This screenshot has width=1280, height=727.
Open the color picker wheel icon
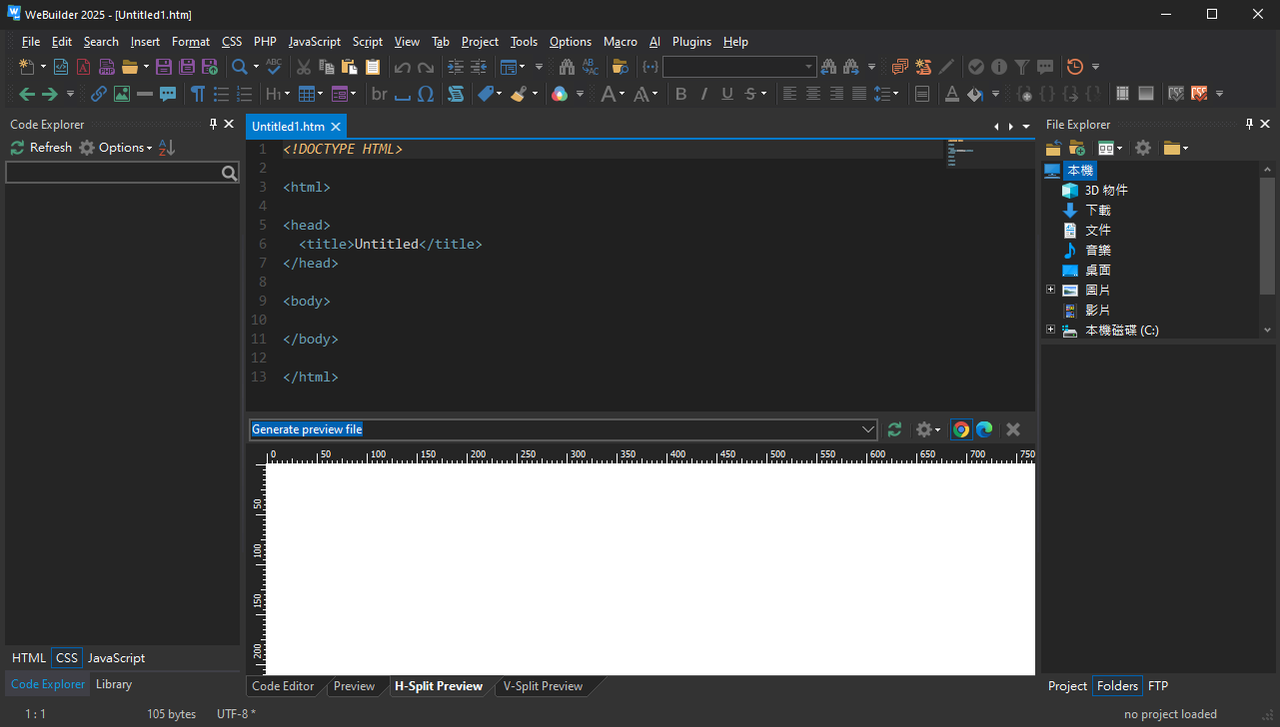[x=559, y=94]
